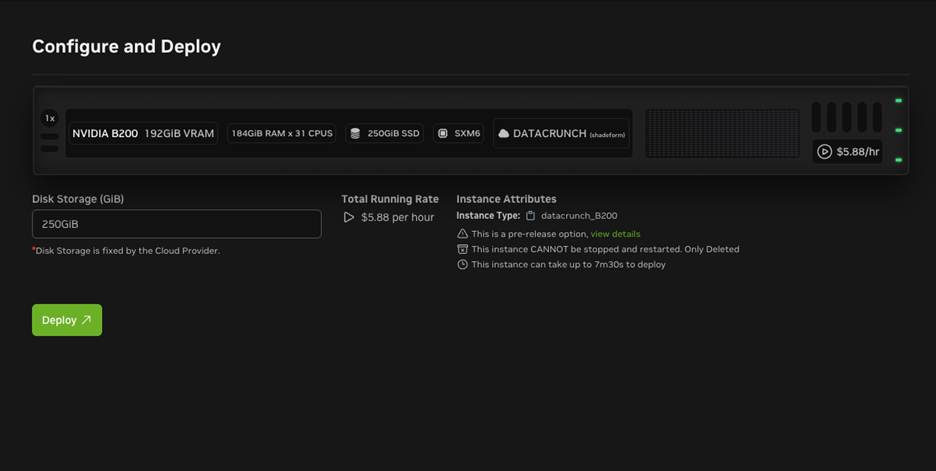Click the Configure and Deploy heading

coord(127,47)
